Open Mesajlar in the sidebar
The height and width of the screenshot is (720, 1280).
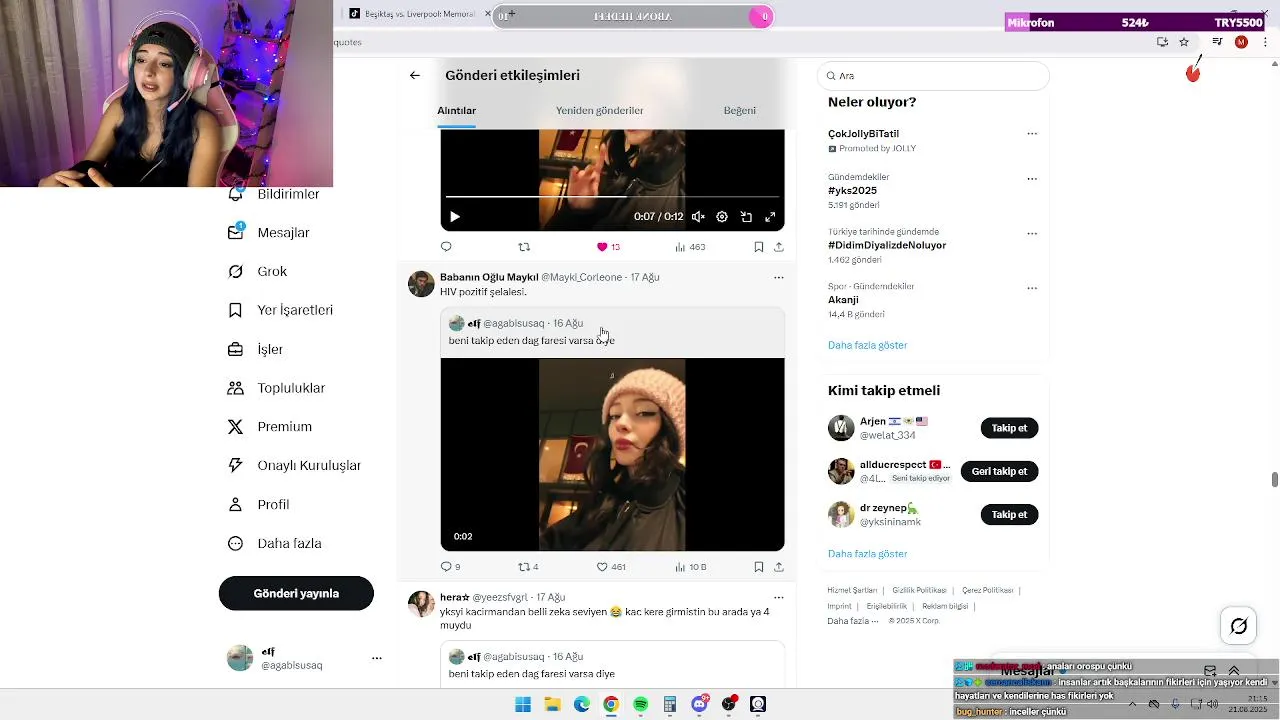tap(269, 232)
